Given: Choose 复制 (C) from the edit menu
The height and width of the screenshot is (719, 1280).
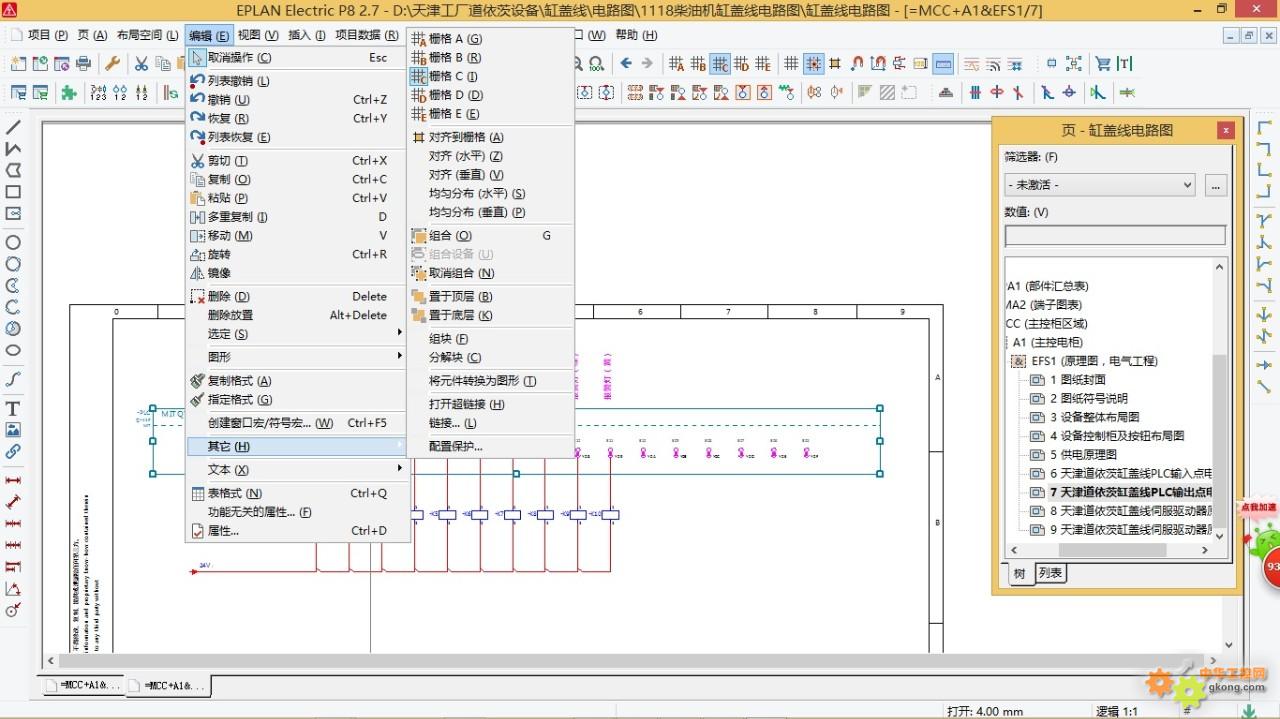Looking at the screenshot, I should [298, 179].
